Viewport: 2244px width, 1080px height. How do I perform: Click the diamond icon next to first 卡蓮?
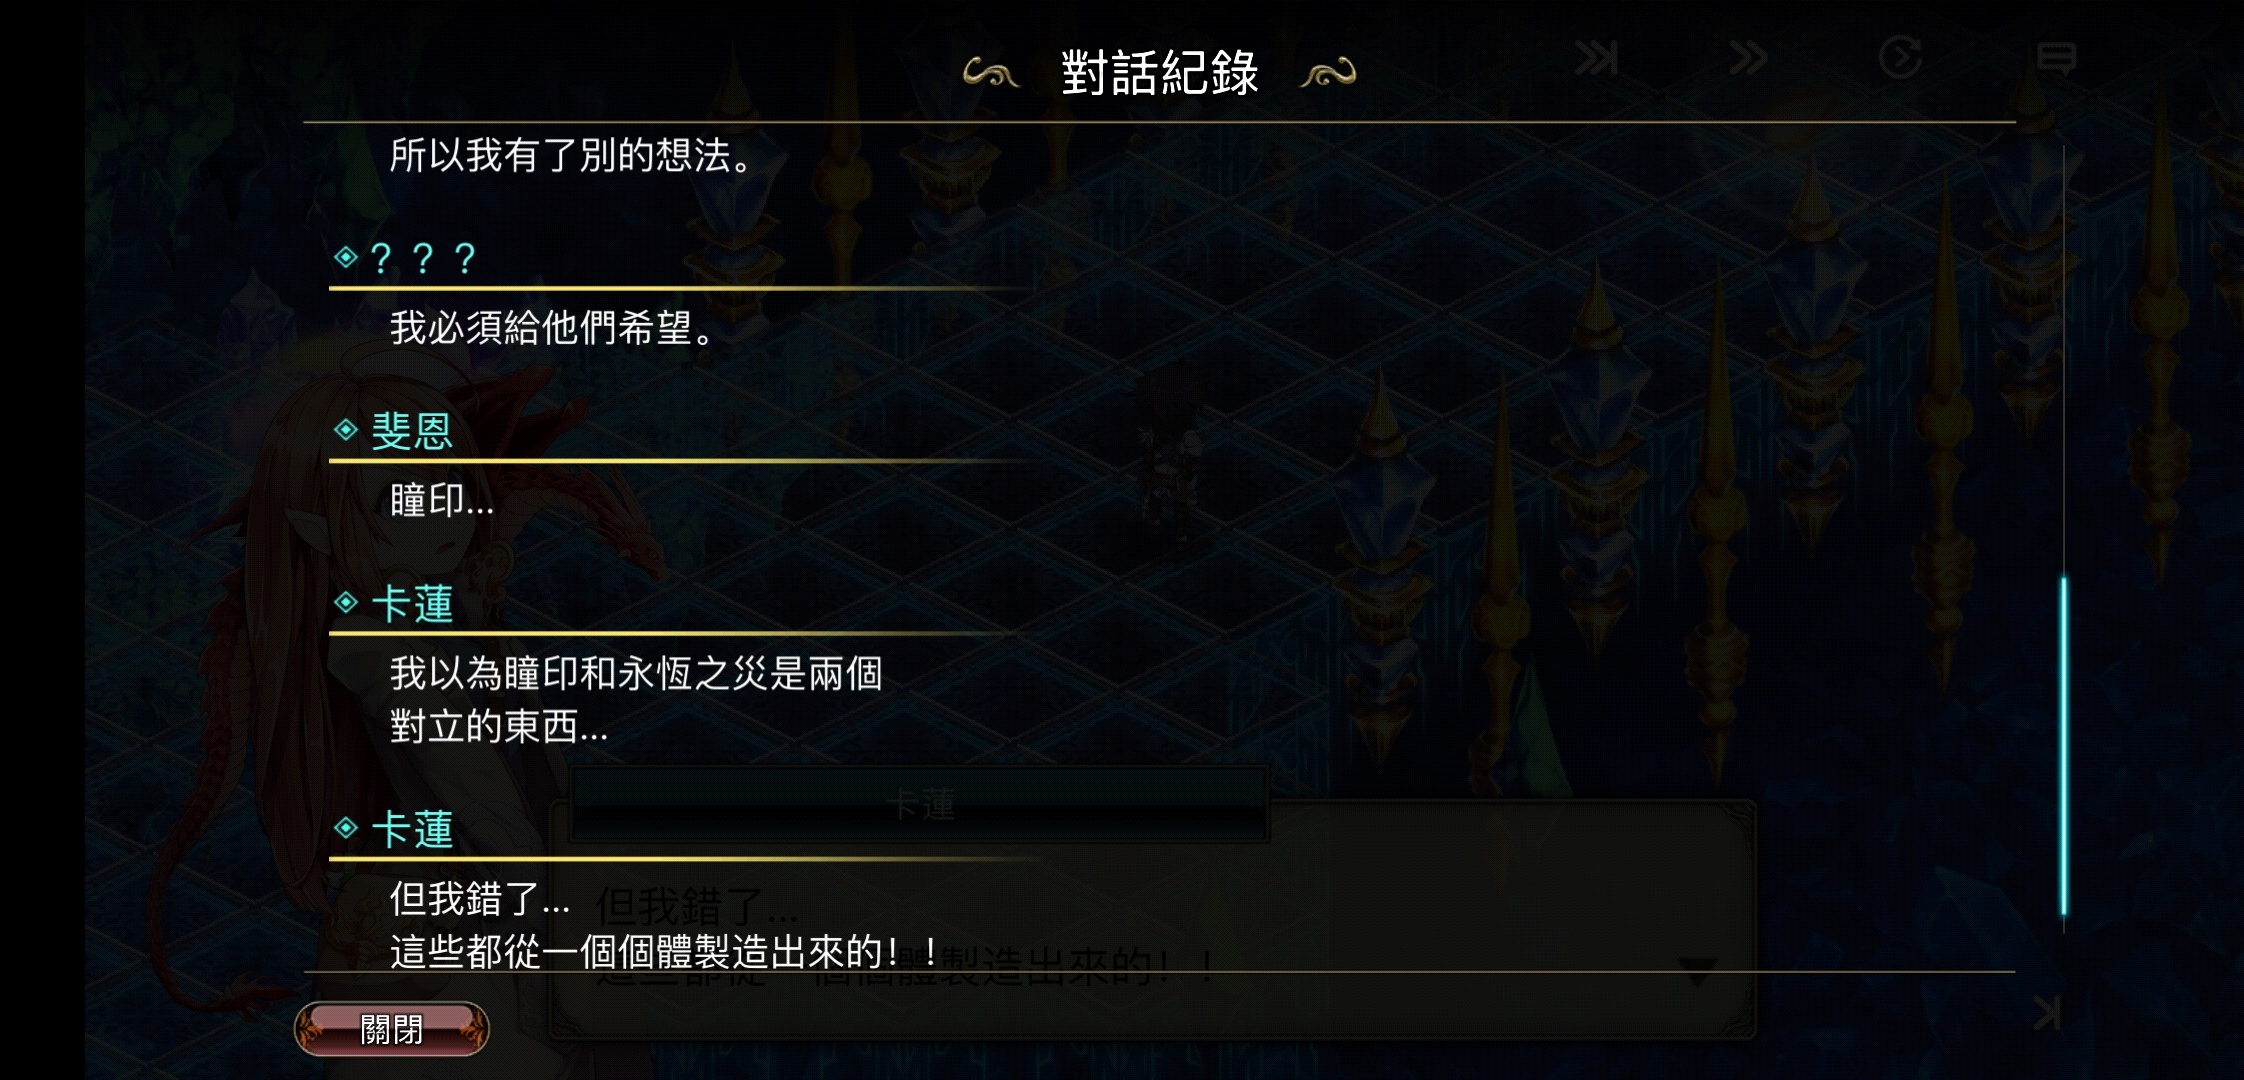click(x=346, y=602)
